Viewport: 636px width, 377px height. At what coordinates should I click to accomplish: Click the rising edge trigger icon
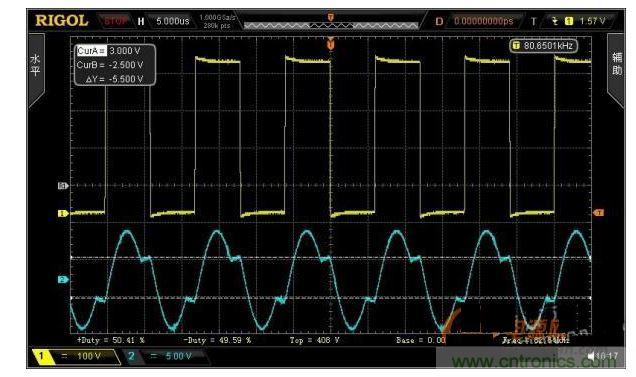555,21
